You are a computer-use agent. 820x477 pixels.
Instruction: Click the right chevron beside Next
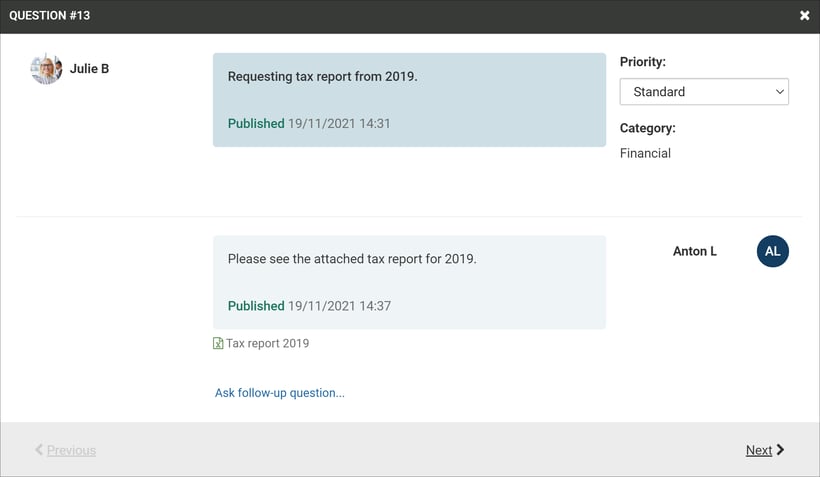click(781, 450)
